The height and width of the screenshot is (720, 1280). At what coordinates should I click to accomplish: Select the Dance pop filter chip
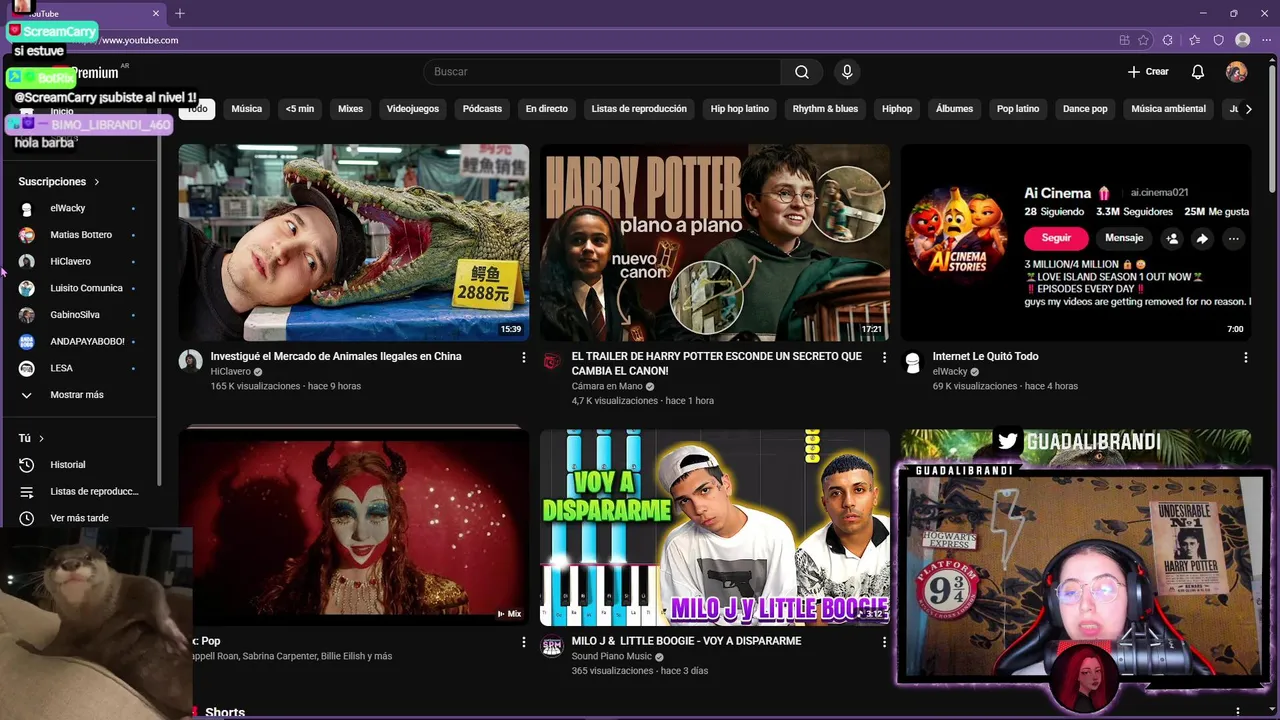(1085, 109)
